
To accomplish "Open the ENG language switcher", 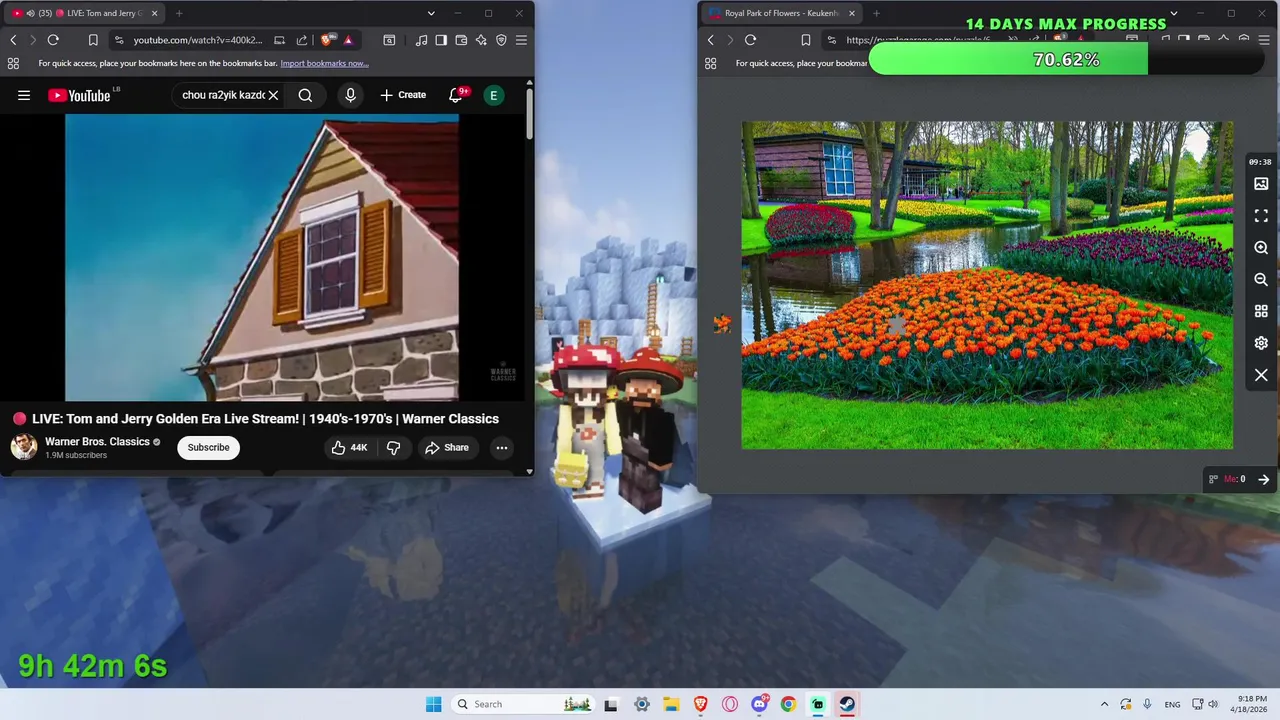I will 1172,704.
